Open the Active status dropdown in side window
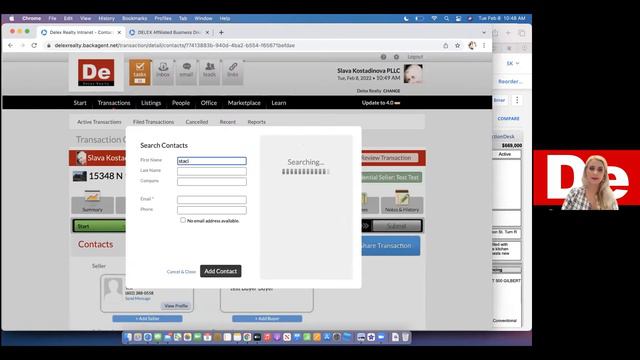The height and width of the screenshot is (360, 640). pos(506,154)
